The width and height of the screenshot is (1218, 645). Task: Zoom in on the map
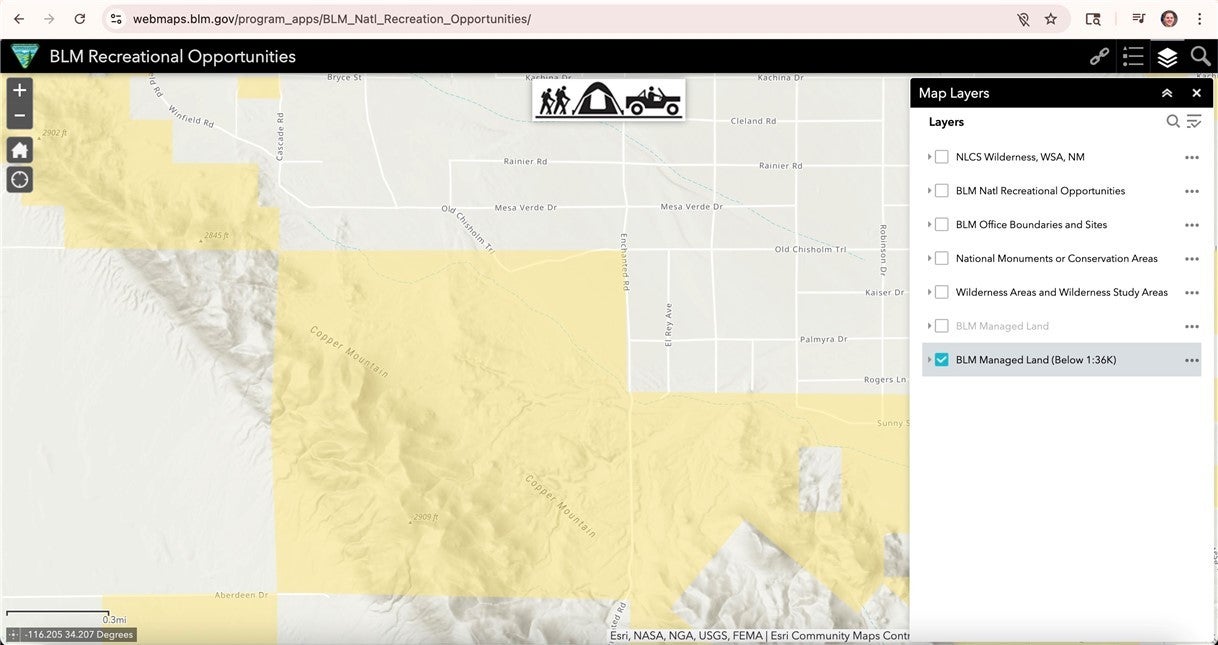[x=20, y=90]
